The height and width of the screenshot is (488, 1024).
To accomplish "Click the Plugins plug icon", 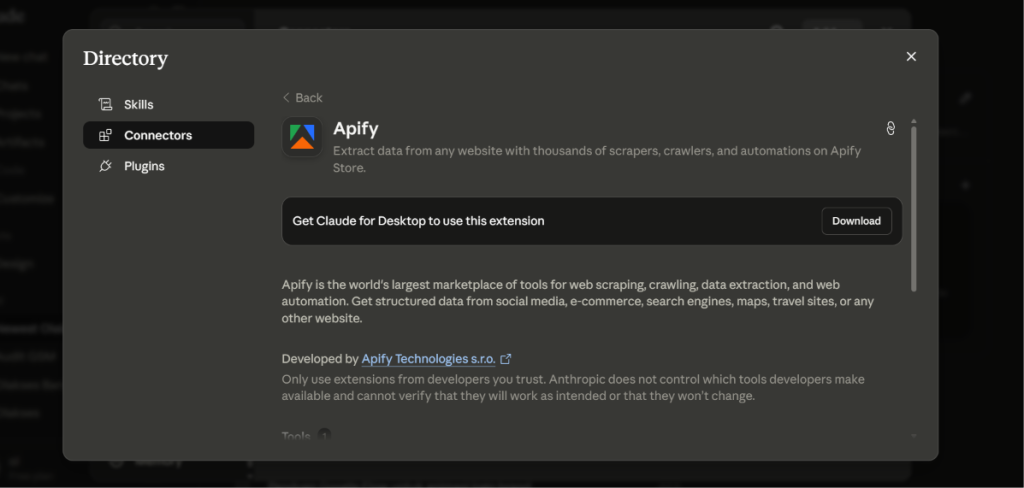I will 105,166.
